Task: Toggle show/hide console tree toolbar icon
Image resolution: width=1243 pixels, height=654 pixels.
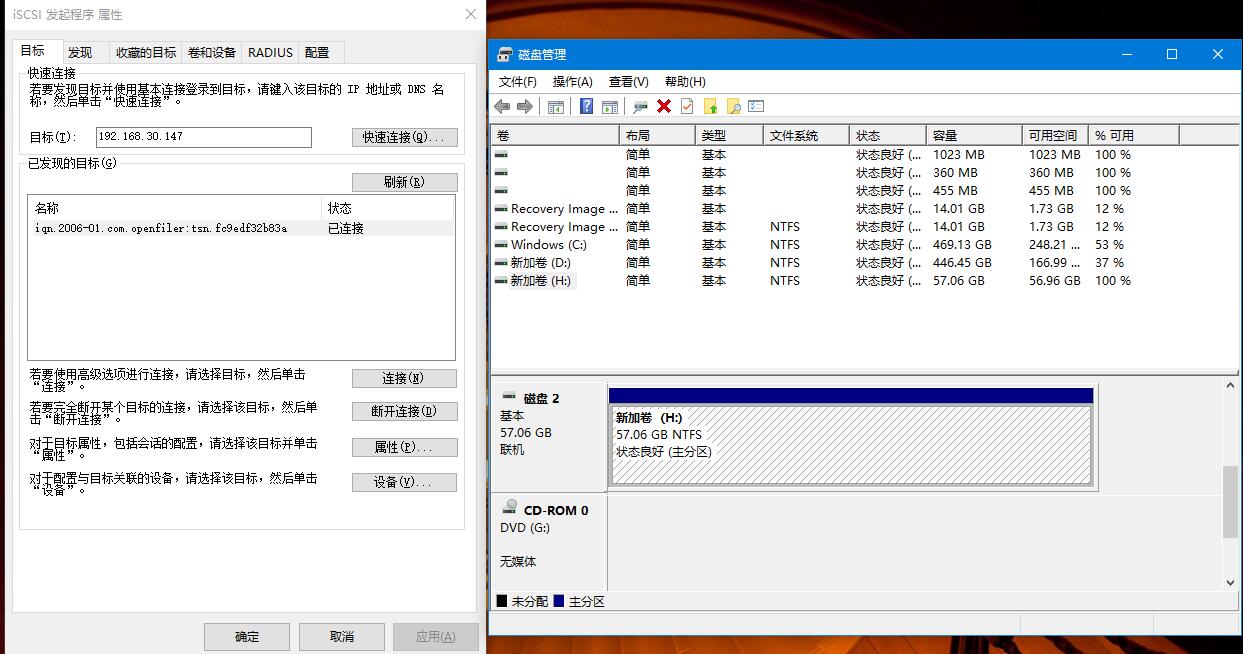Action: click(556, 106)
